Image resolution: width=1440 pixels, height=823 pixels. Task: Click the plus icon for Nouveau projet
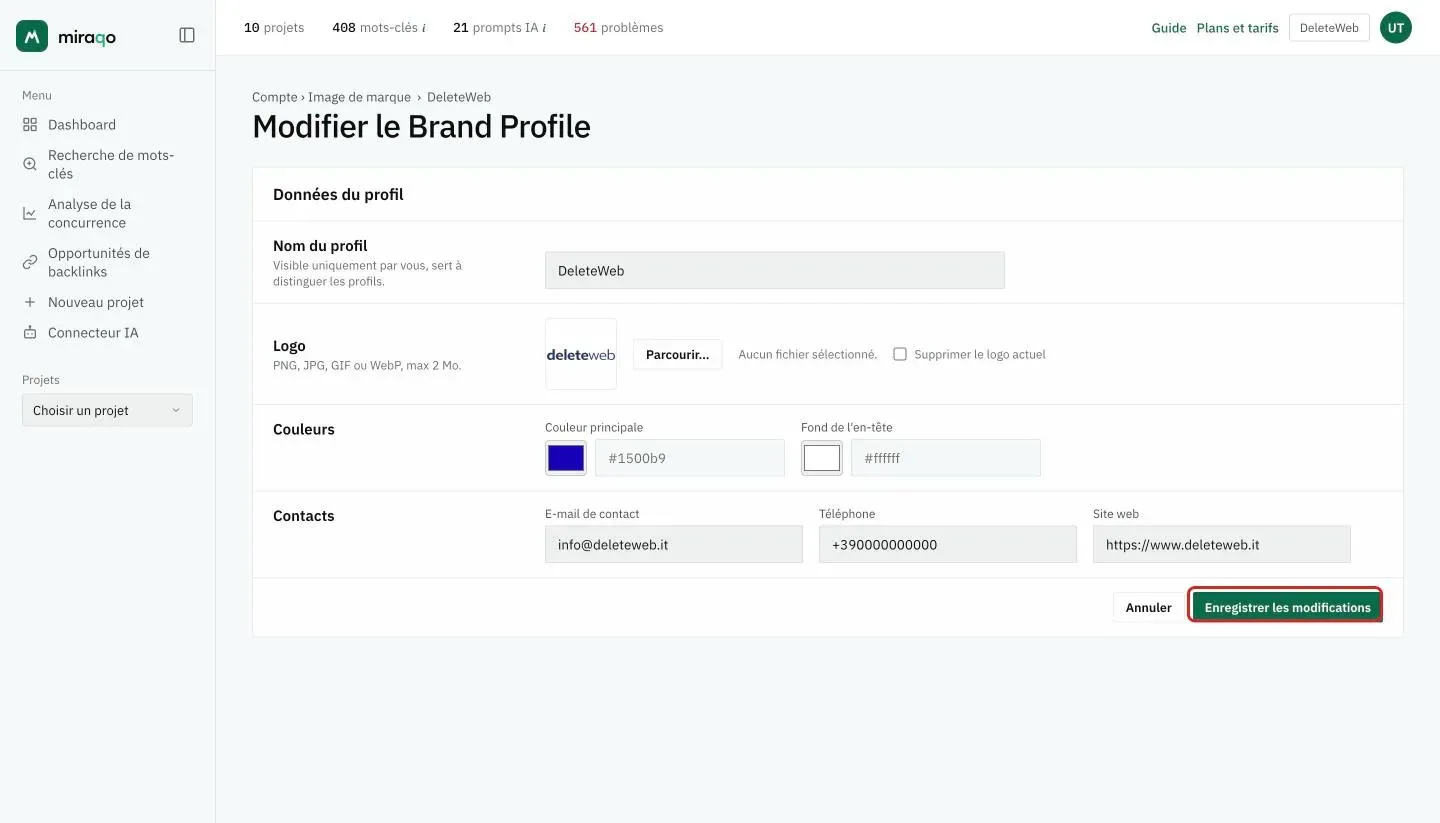[x=30, y=302]
